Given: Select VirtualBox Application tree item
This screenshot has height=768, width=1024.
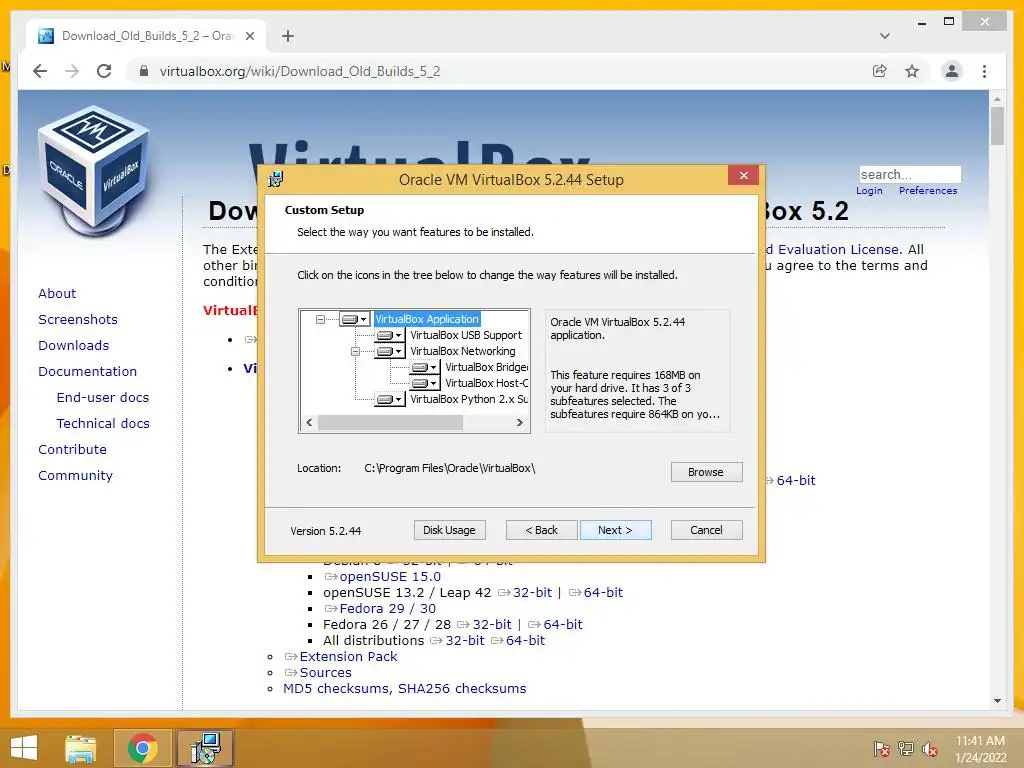Looking at the screenshot, I should (427, 319).
